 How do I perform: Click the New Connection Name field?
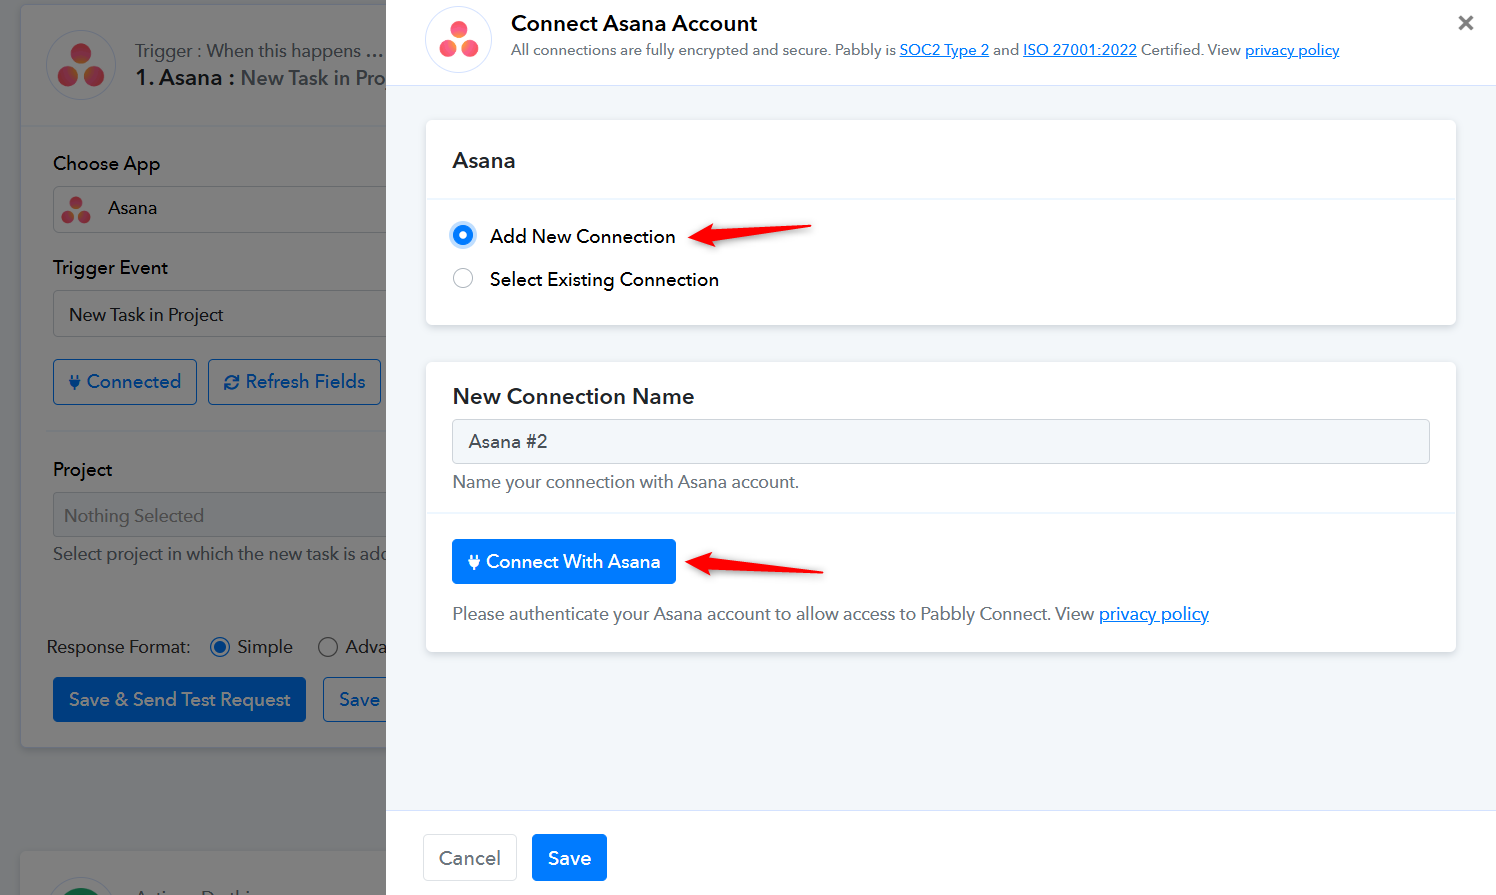(x=940, y=441)
